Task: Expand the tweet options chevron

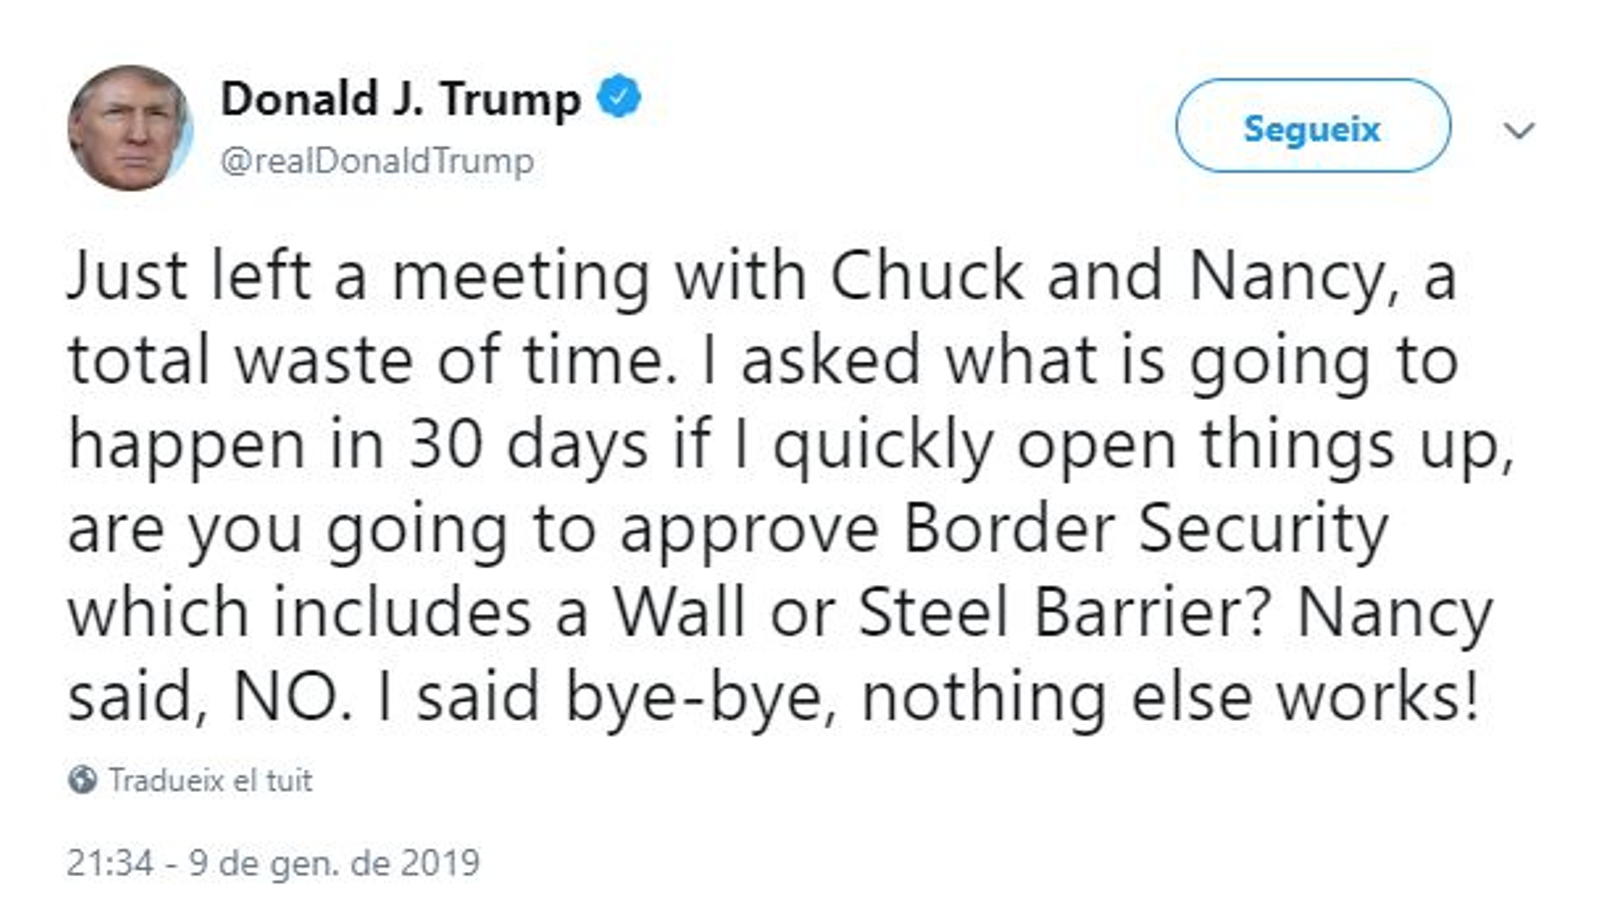Action: click(x=1519, y=130)
